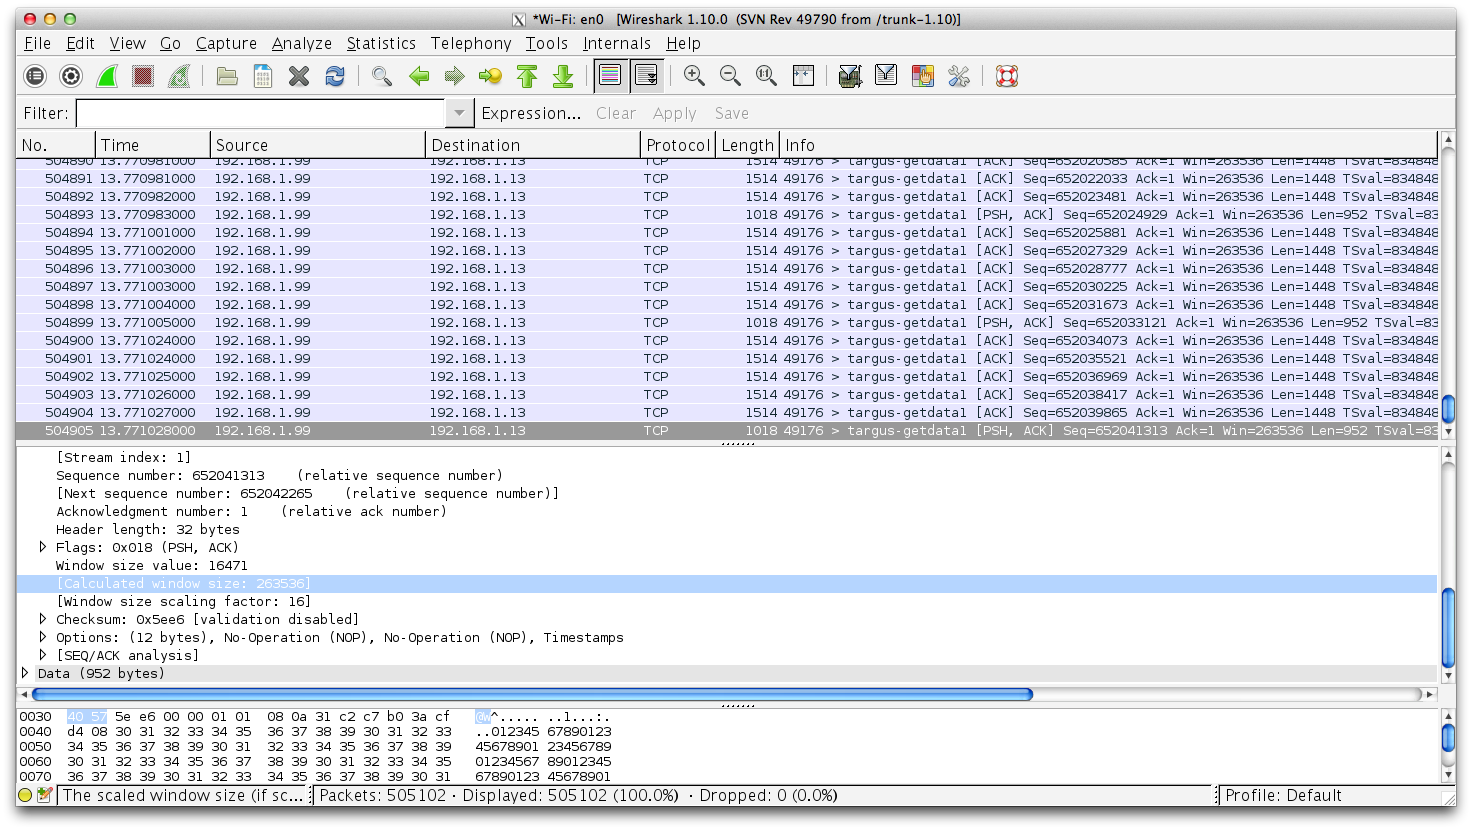Click the hex pane vertical scrollbar thumb

[1448, 738]
